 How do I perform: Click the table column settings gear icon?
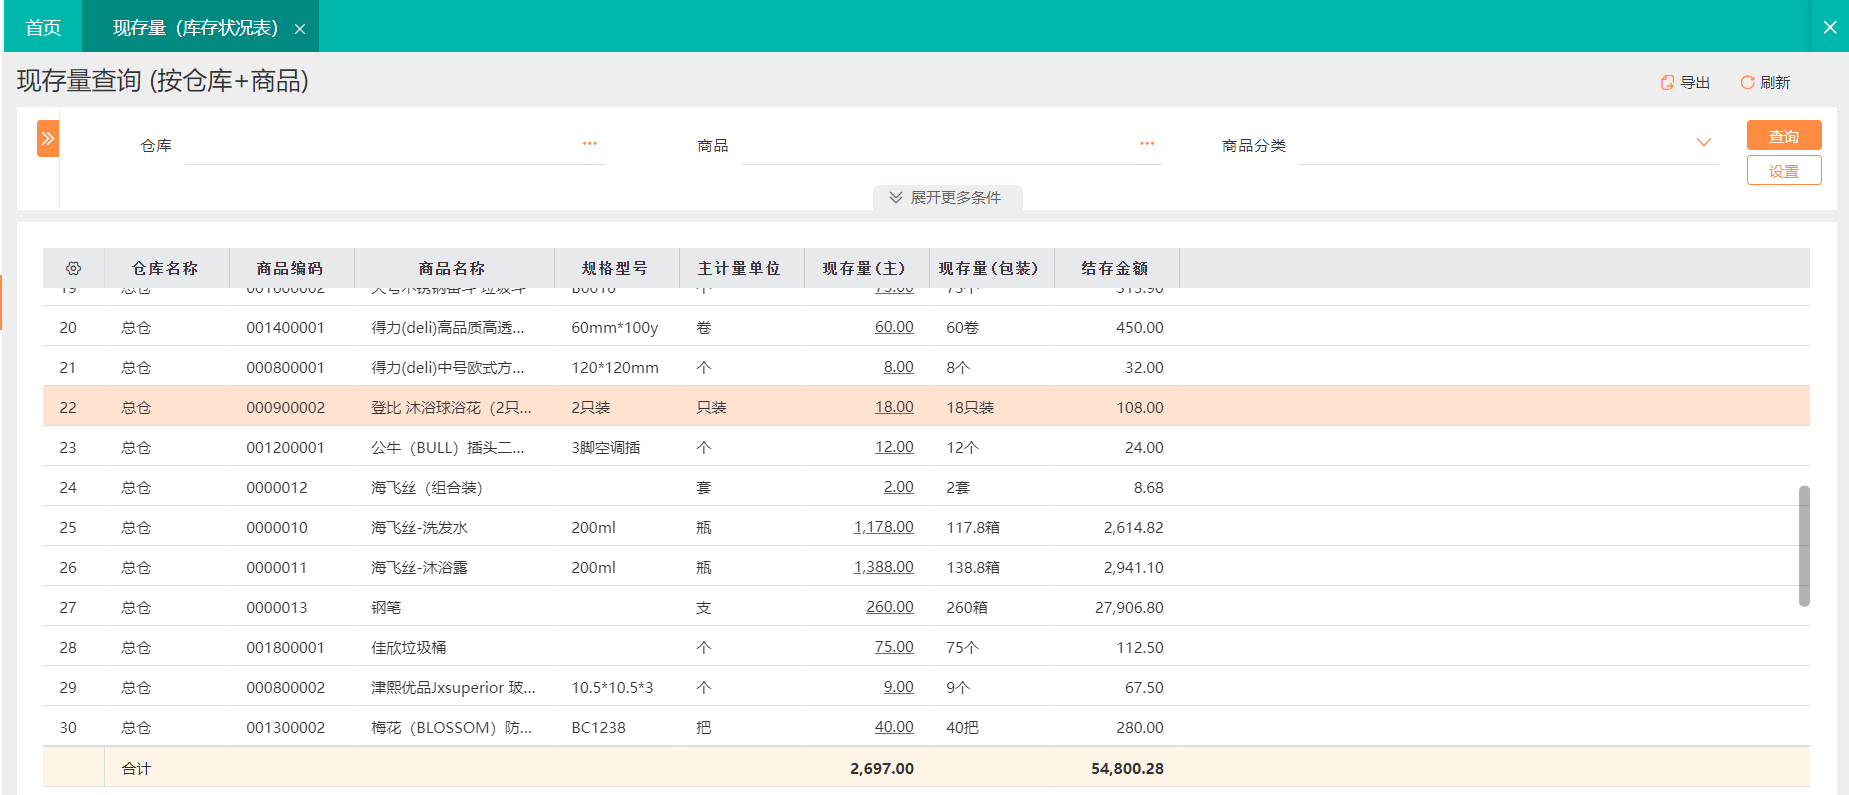[73, 268]
